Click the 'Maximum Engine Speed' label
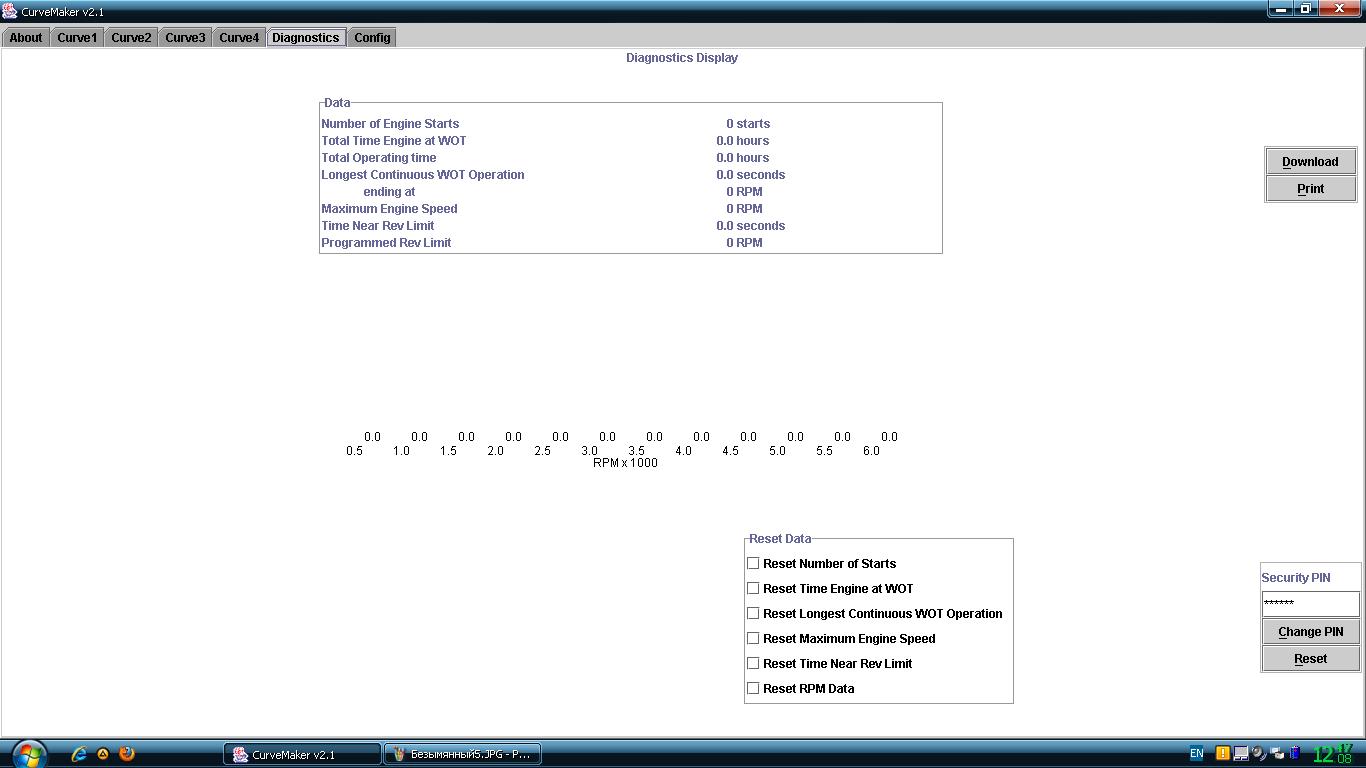The image size is (1366, 768). pos(389,209)
